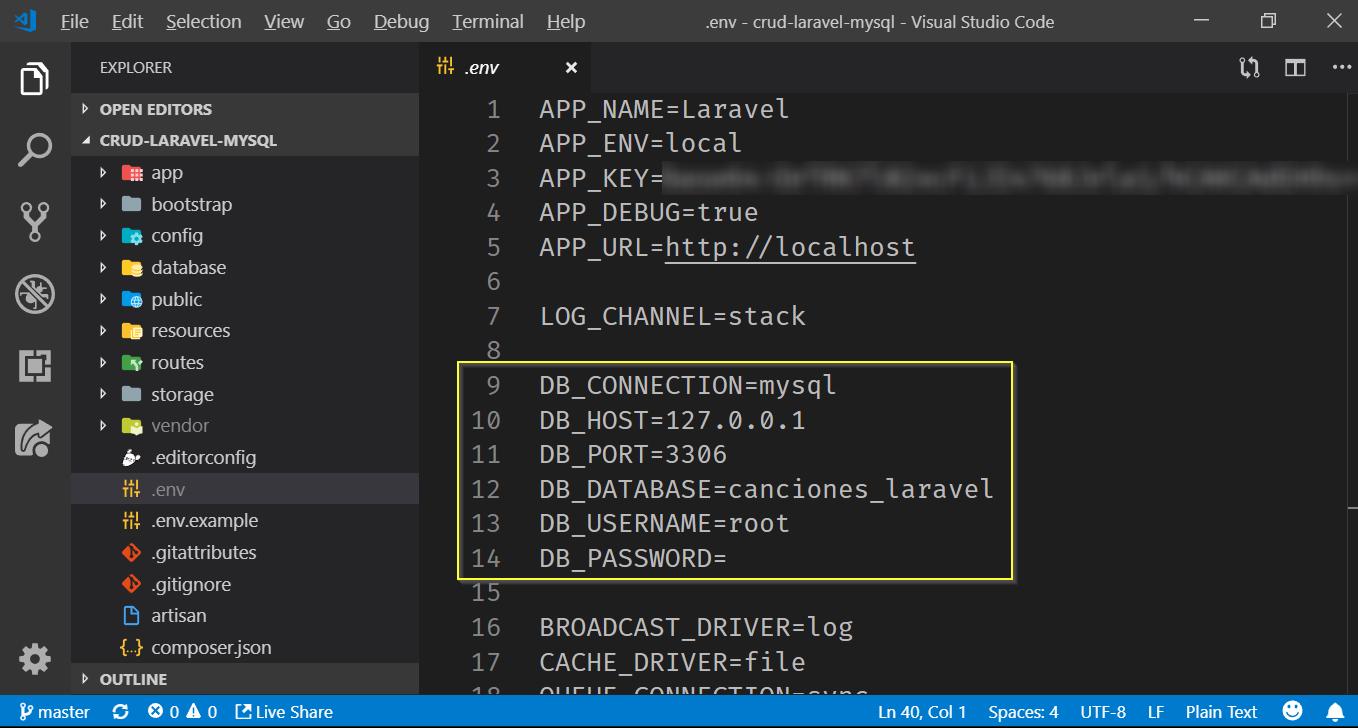Expand the storage folder arrow
1358x728 pixels.
coord(103,394)
